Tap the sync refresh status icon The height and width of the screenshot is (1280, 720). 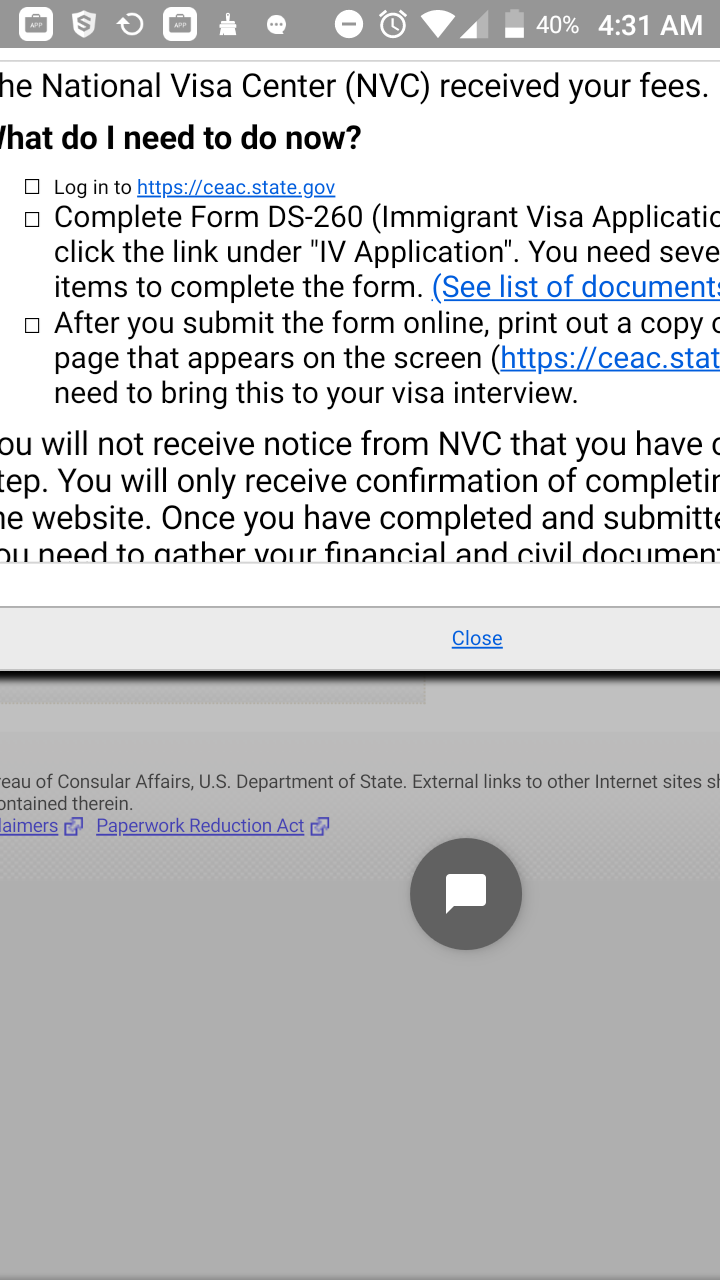[x=131, y=24]
